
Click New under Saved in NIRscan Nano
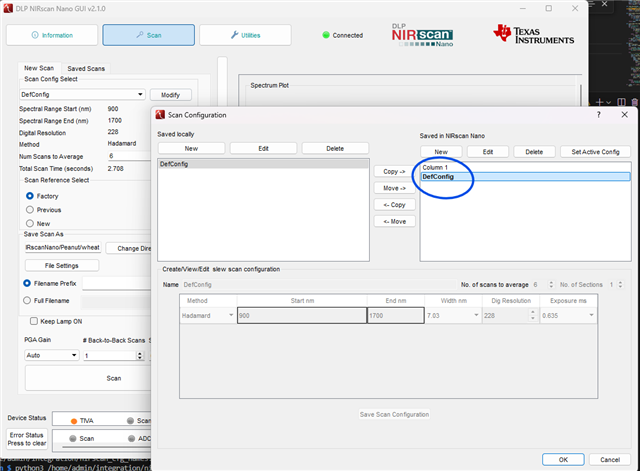441,152
